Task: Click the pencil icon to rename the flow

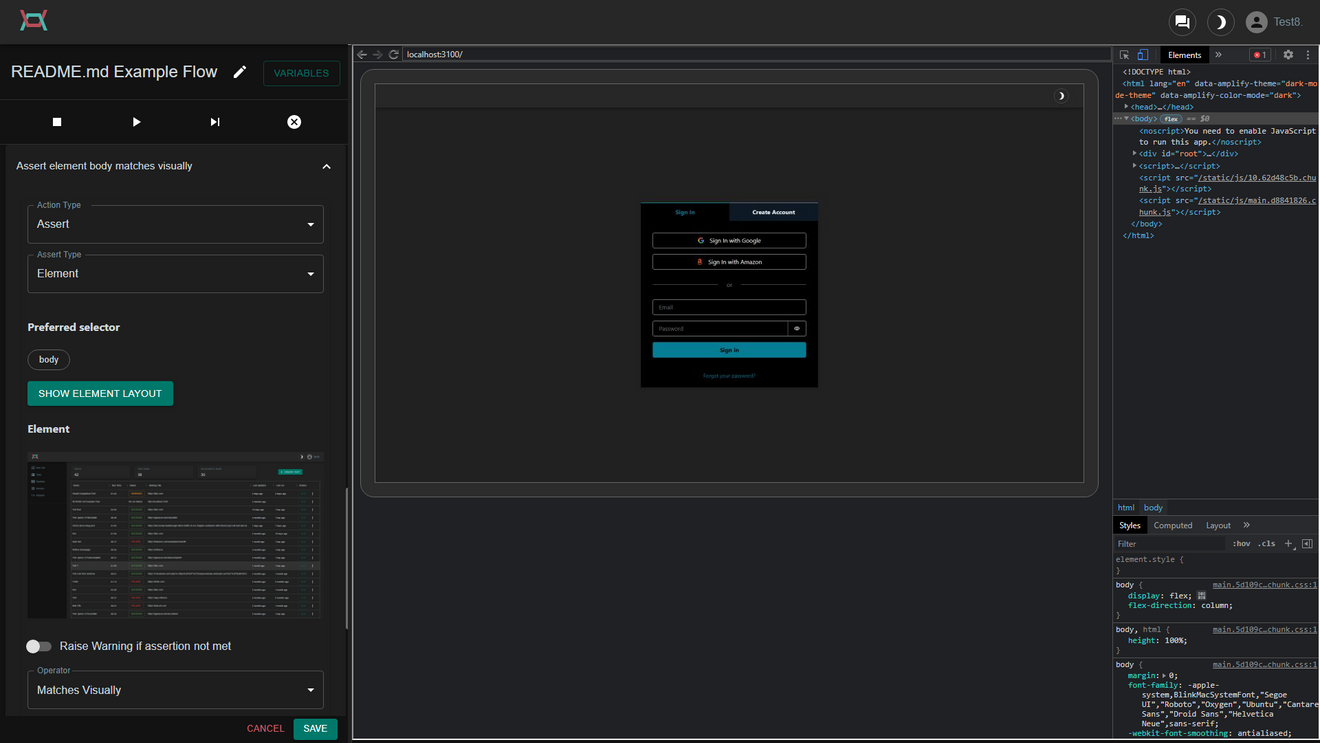Action: (x=239, y=72)
